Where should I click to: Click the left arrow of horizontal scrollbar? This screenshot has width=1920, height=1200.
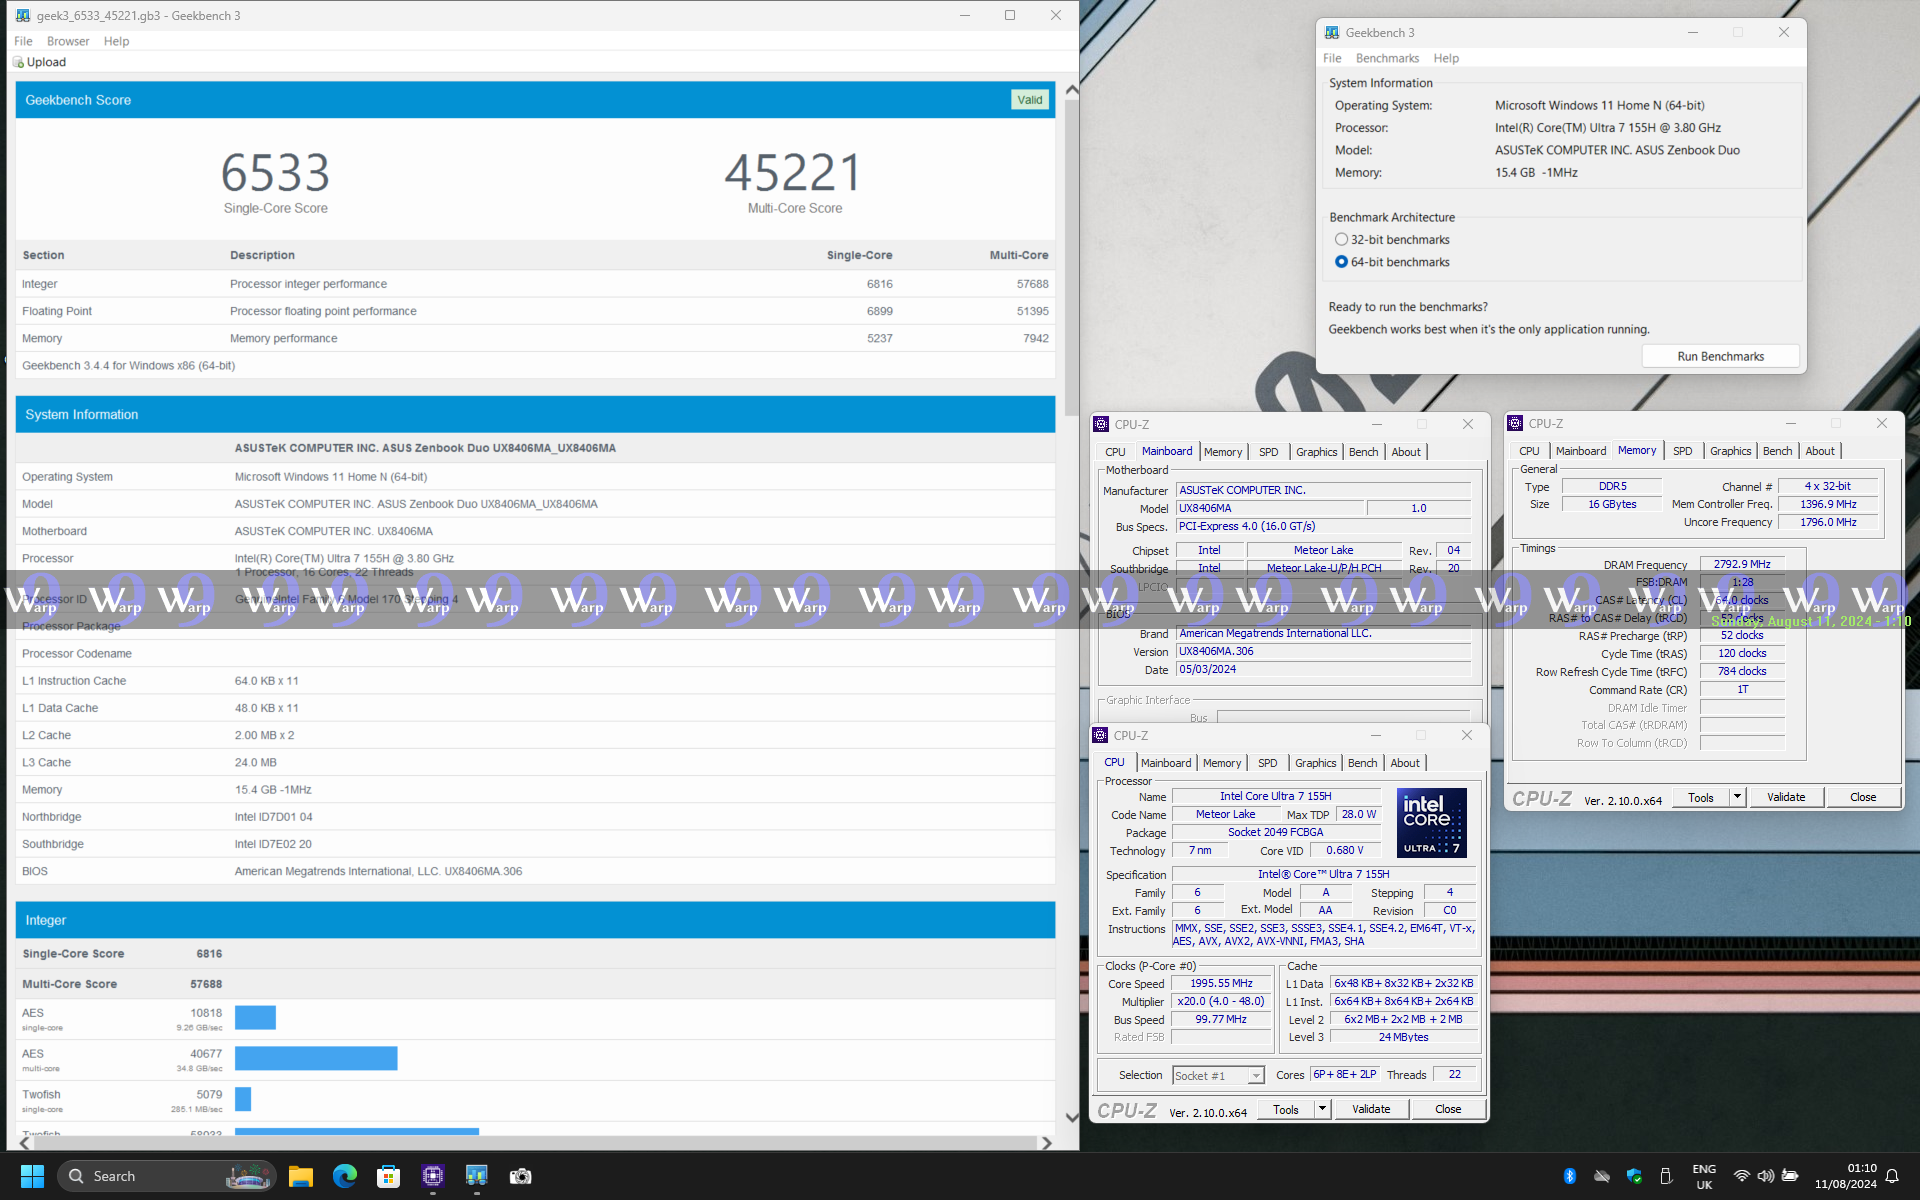(x=25, y=1143)
